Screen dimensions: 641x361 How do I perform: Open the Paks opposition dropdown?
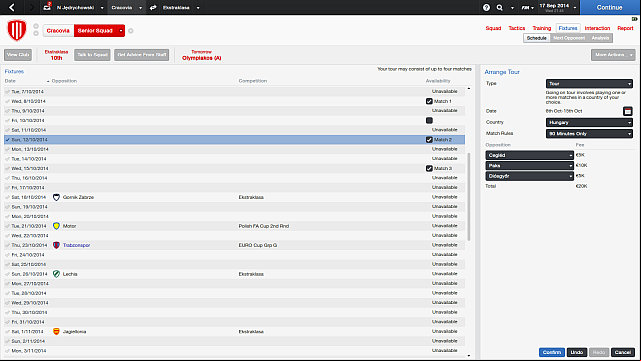pyautogui.click(x=529, y=166)
